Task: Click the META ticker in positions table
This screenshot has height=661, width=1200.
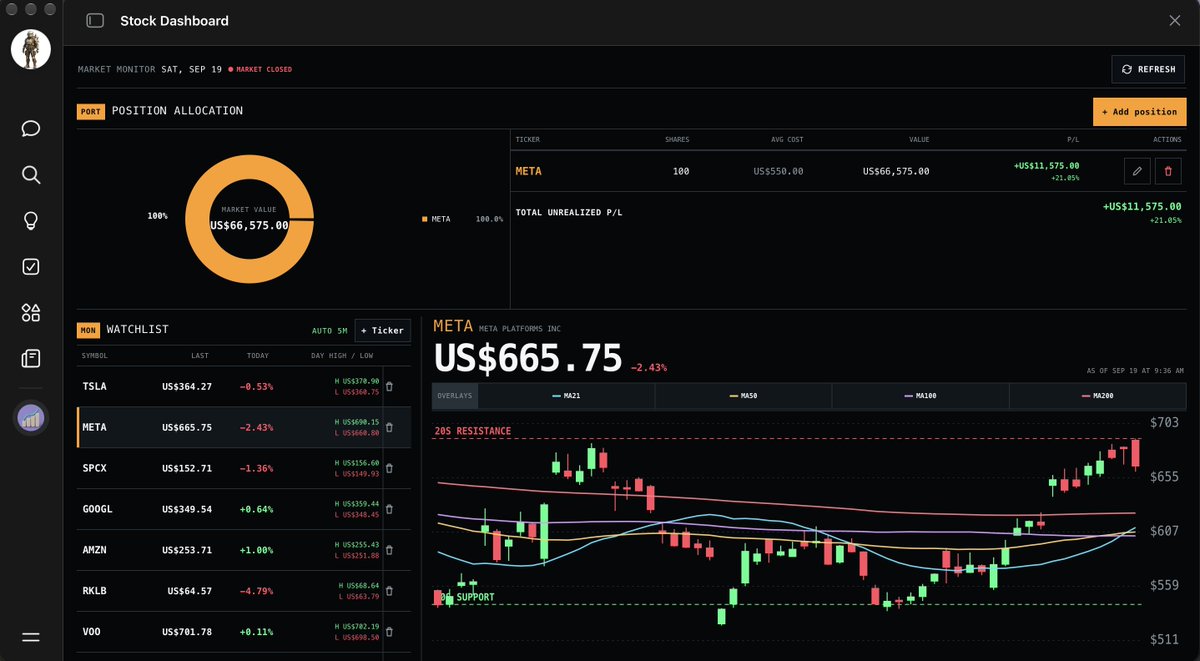Action: [x=528, y=171]
